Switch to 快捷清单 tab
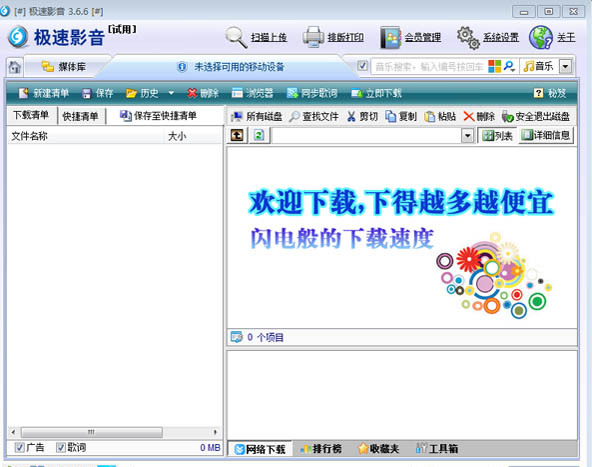 pyautogui.click(x=80, y=116)
